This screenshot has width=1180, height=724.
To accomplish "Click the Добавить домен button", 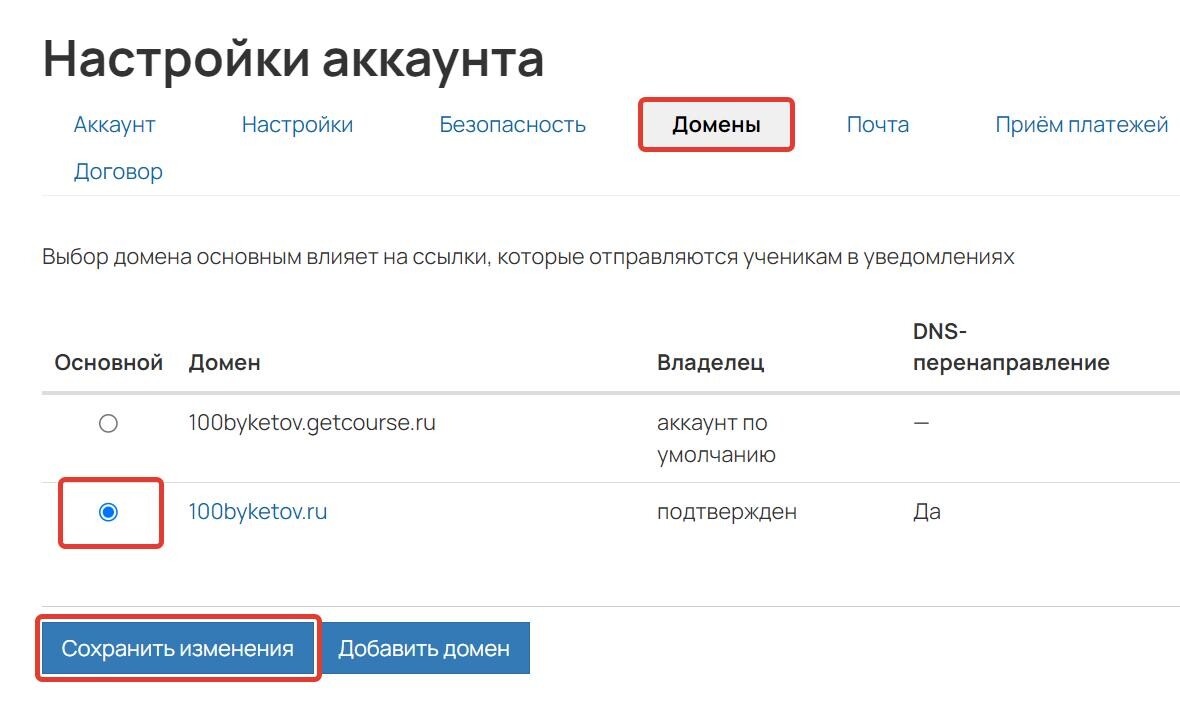I will click(x=424, y=648).
